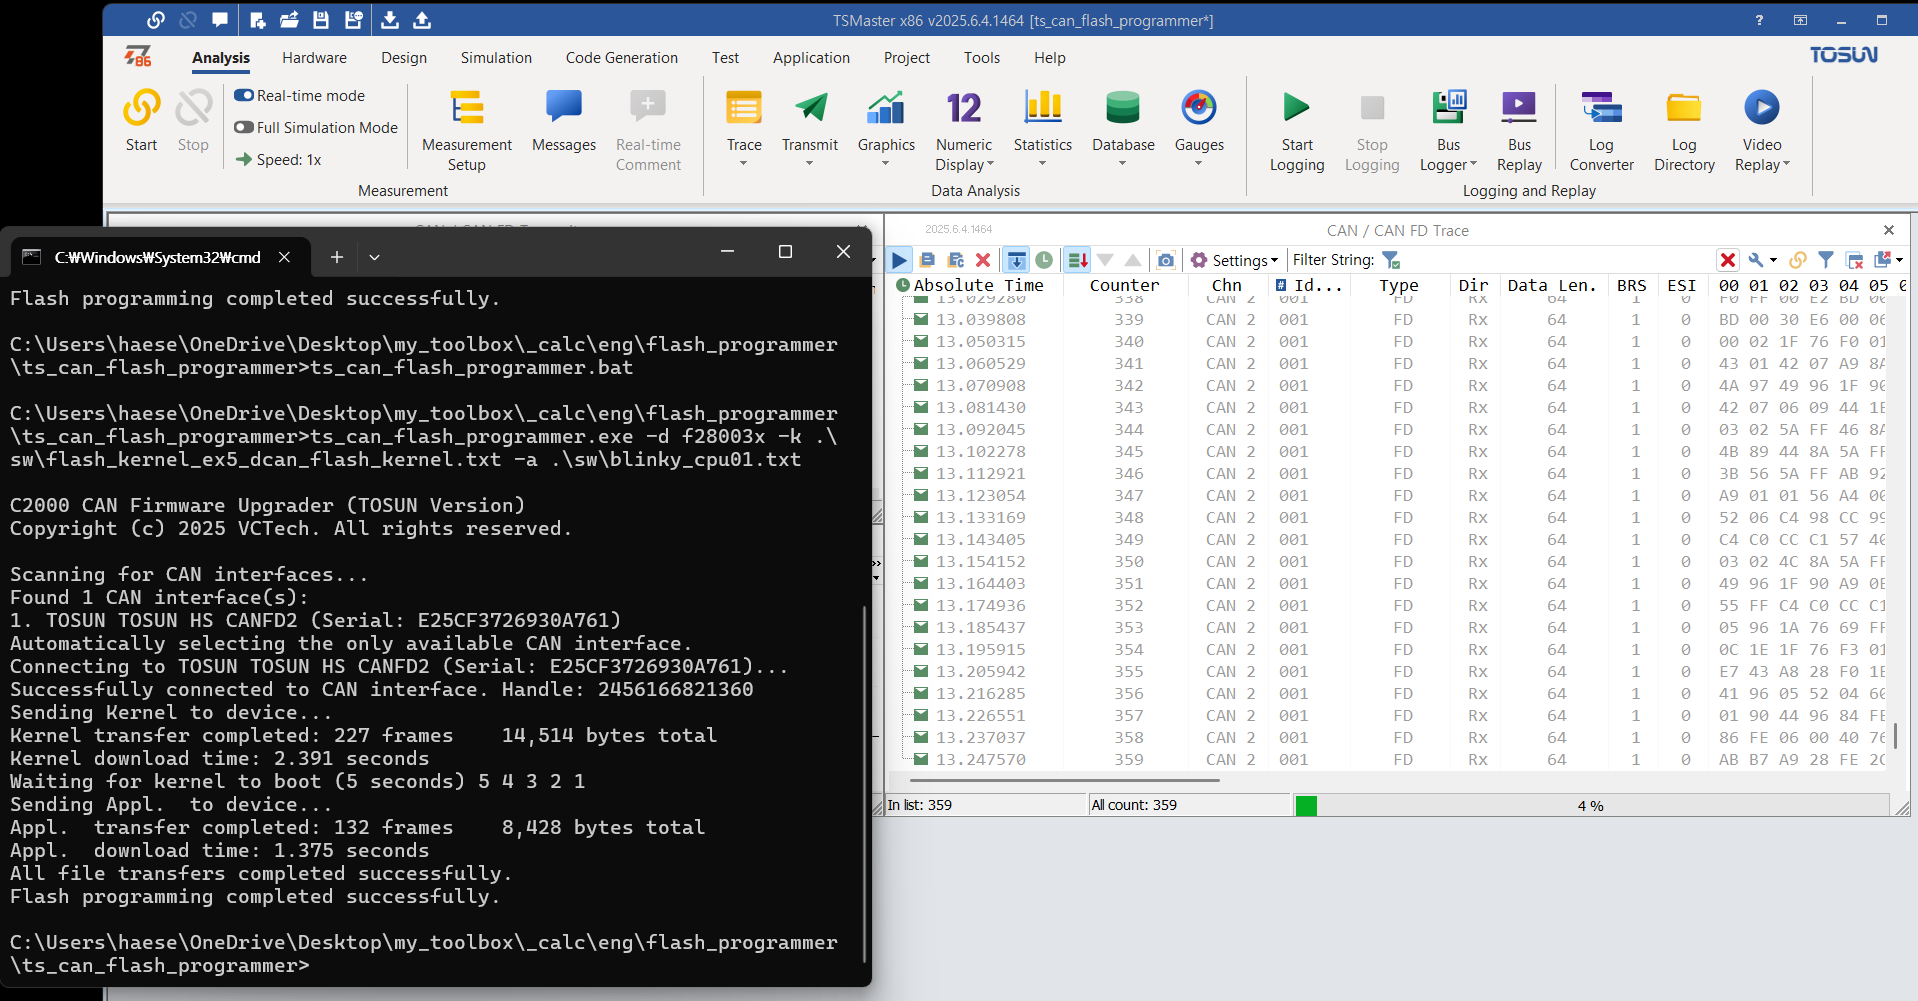Take a trace snapshot with camera icon
This screenshot has height=1001, width=1918.
[1166, 260]
